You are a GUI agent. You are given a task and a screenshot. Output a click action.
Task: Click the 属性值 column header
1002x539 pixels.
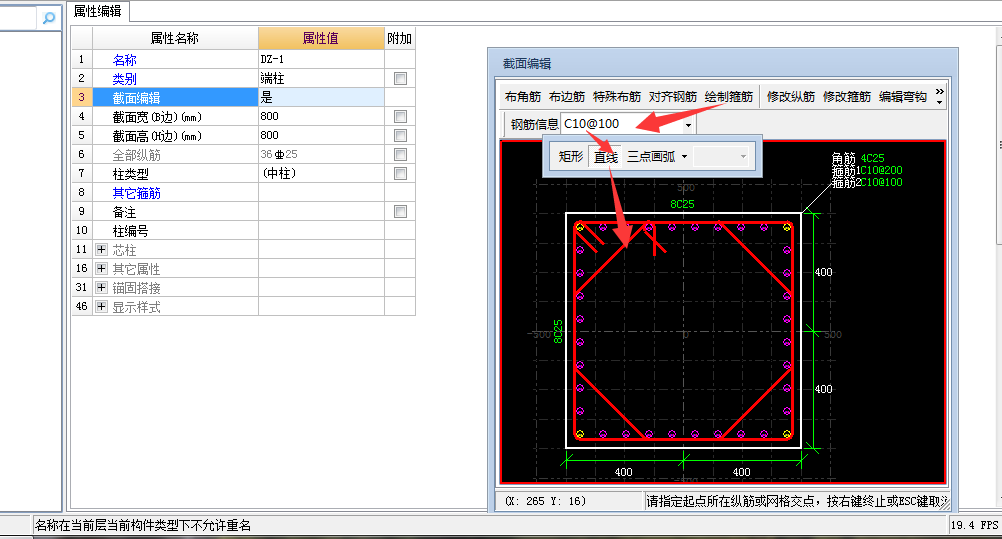[321, 38]
